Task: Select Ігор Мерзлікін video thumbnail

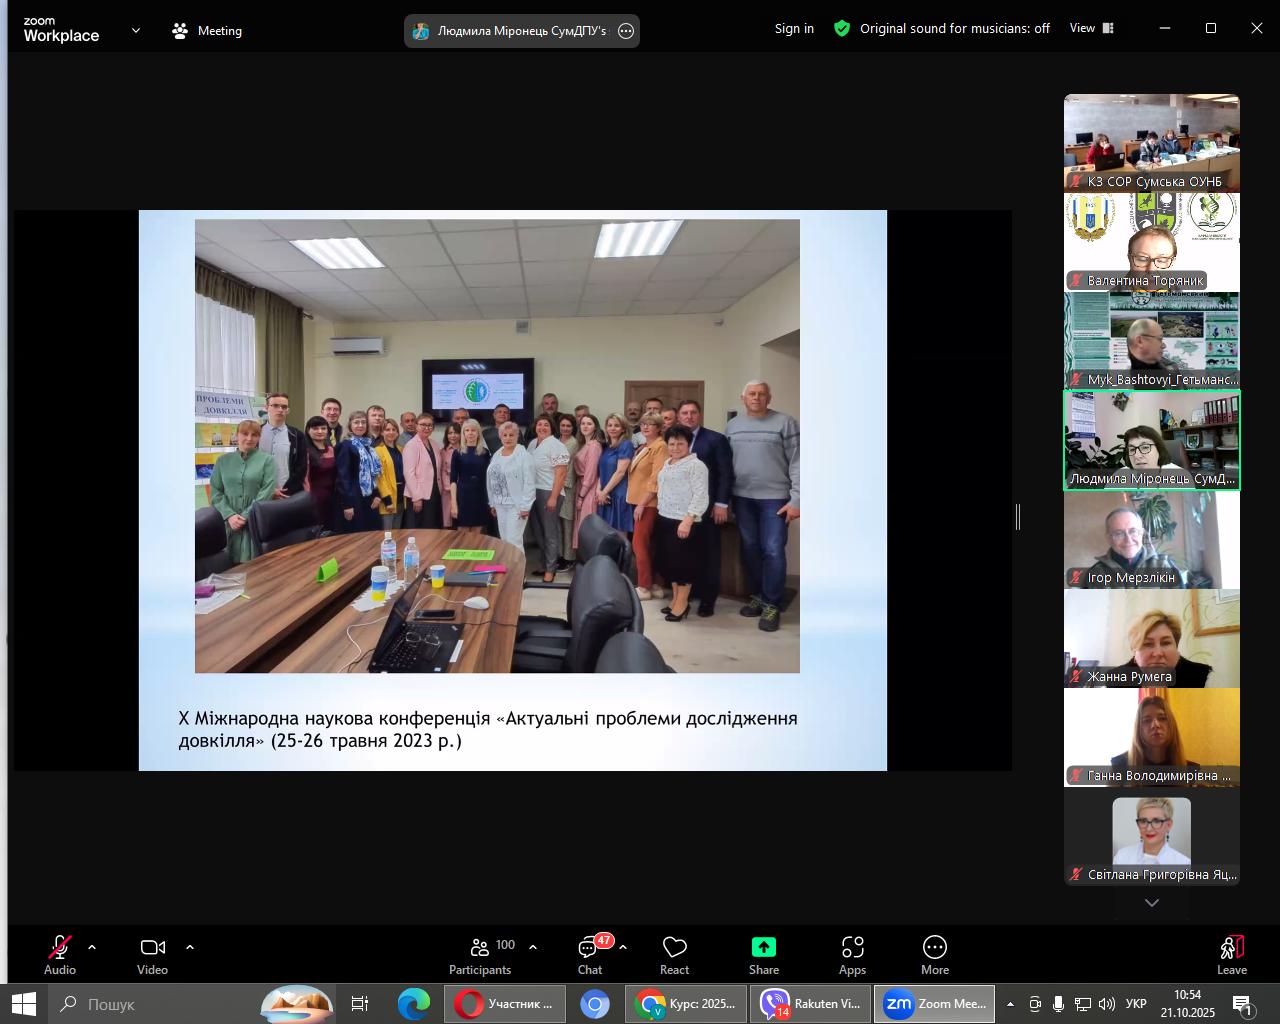Action: point(1151,539)
